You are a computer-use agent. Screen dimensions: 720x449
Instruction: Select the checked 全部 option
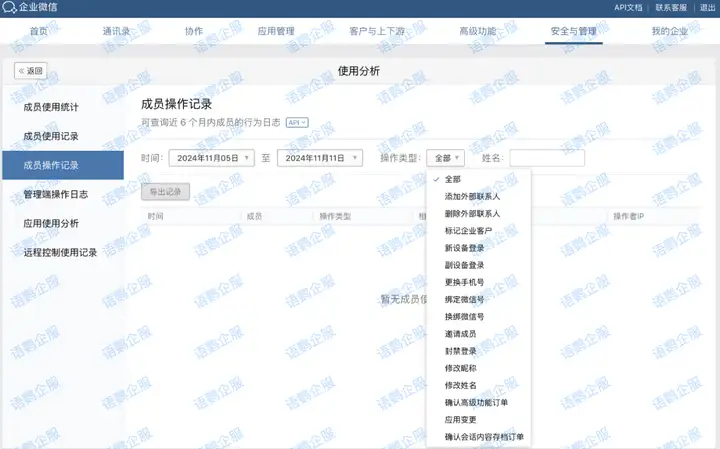click(453, 179)
